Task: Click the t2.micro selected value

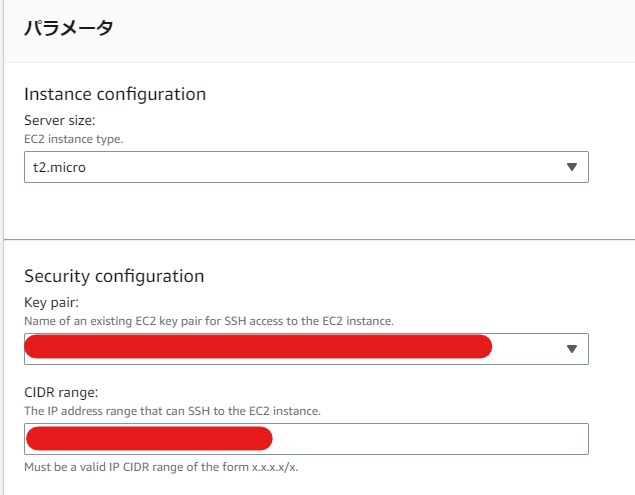Action: 59,168
